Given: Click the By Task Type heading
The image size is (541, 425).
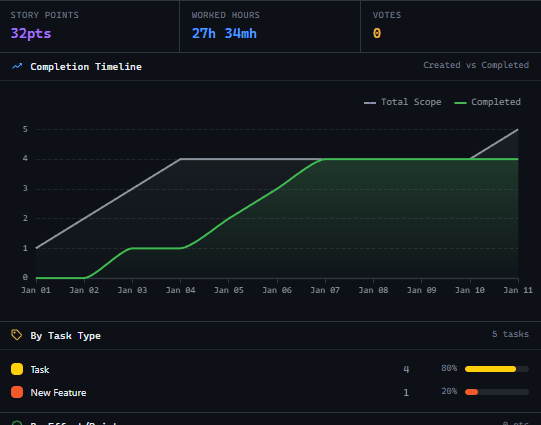Looking at the screenshot, I should (x=66, y=336).
